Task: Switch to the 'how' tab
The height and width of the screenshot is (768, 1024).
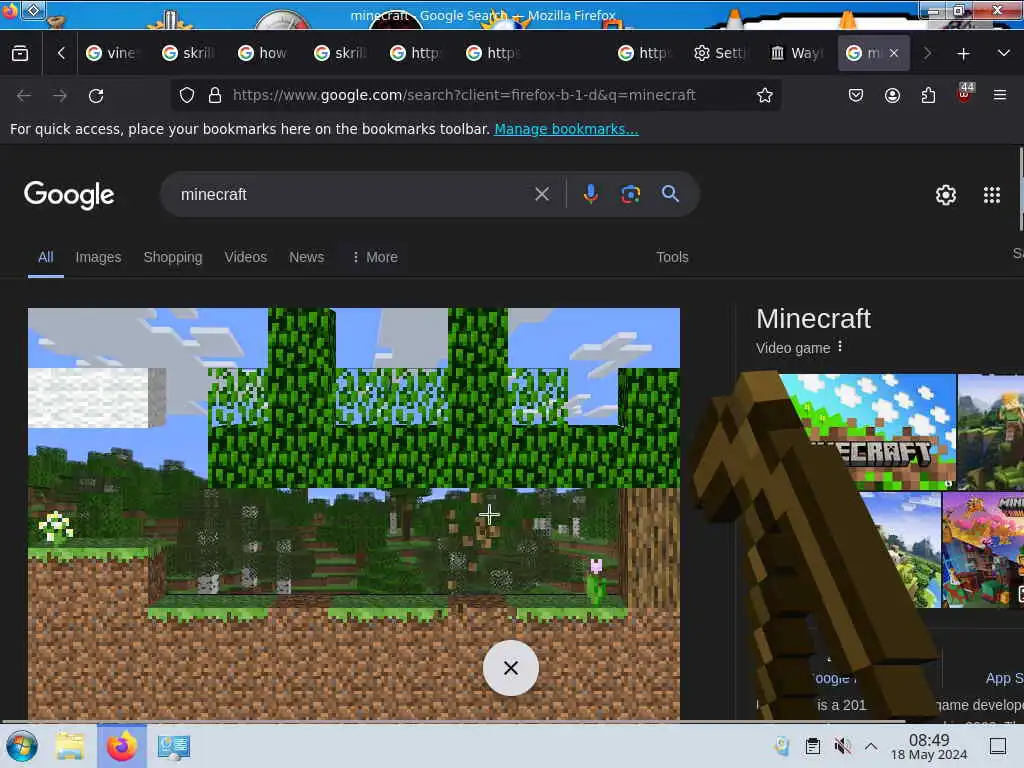Action: point(264,54)
